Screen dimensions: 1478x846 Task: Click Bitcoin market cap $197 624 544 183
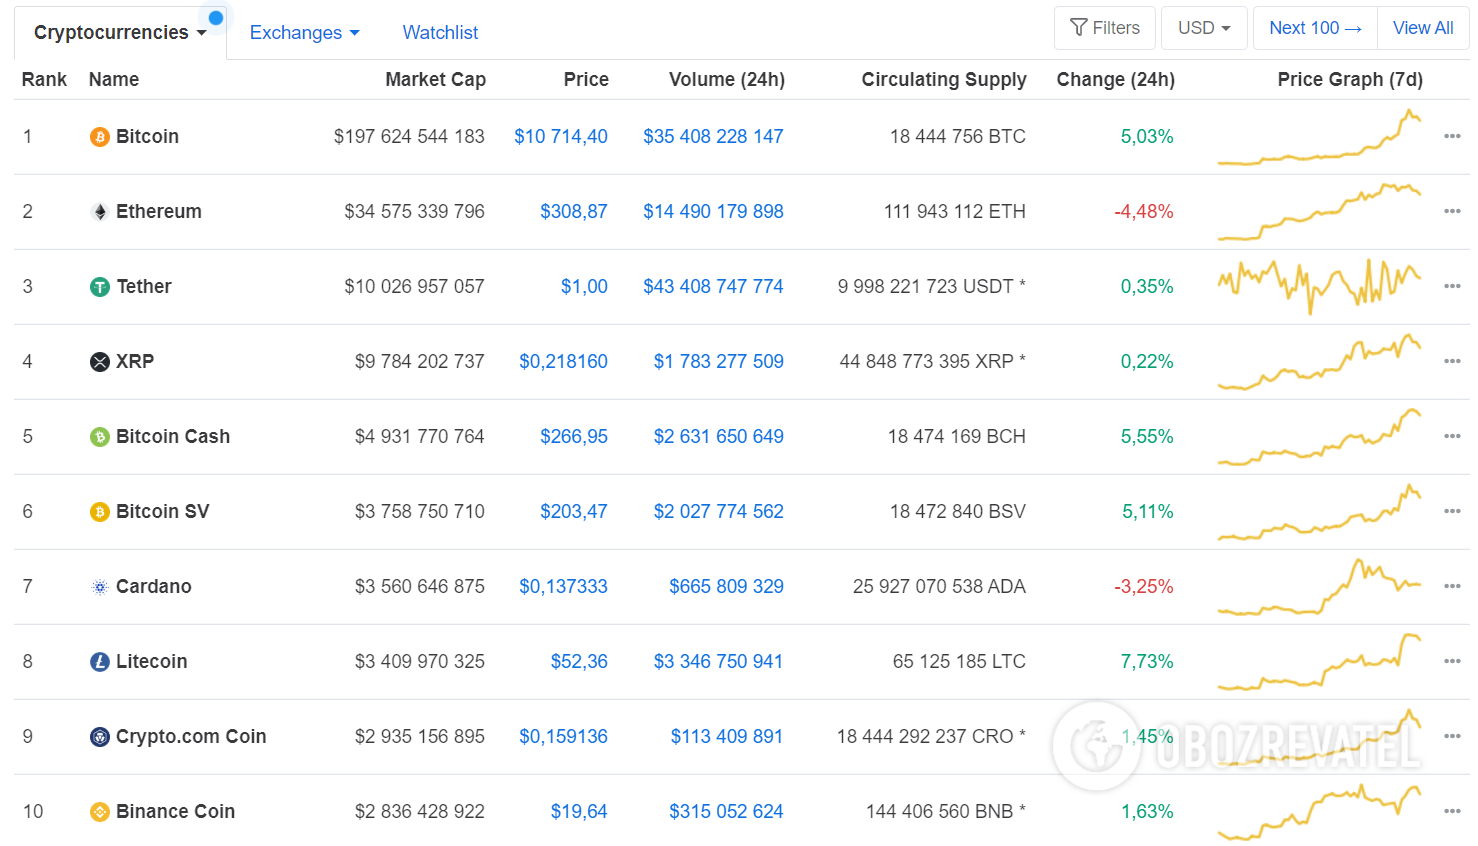[409, 136]
